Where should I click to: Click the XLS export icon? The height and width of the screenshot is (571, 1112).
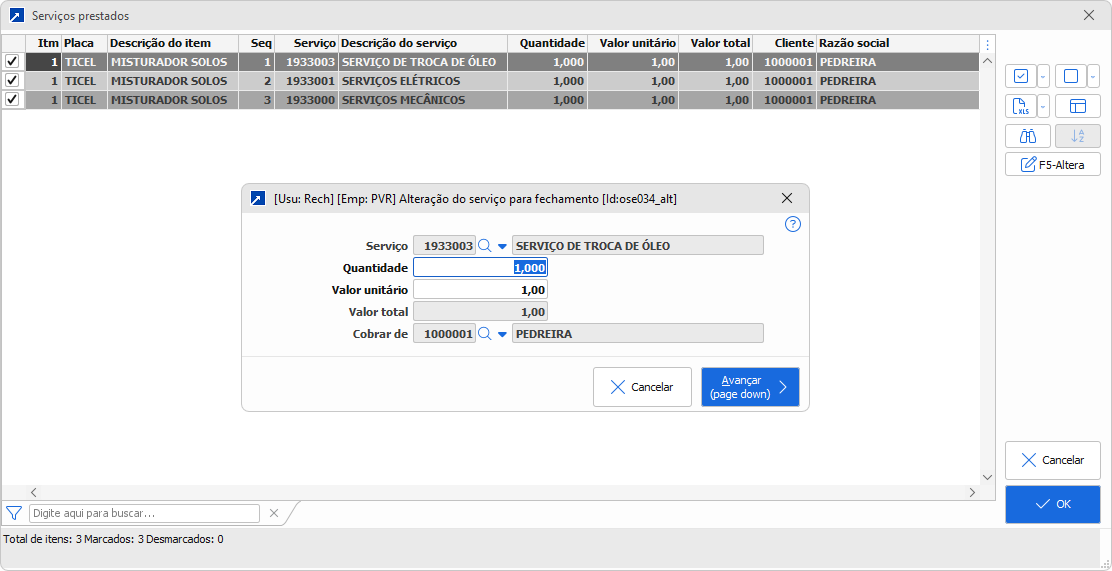point(1020,106)
